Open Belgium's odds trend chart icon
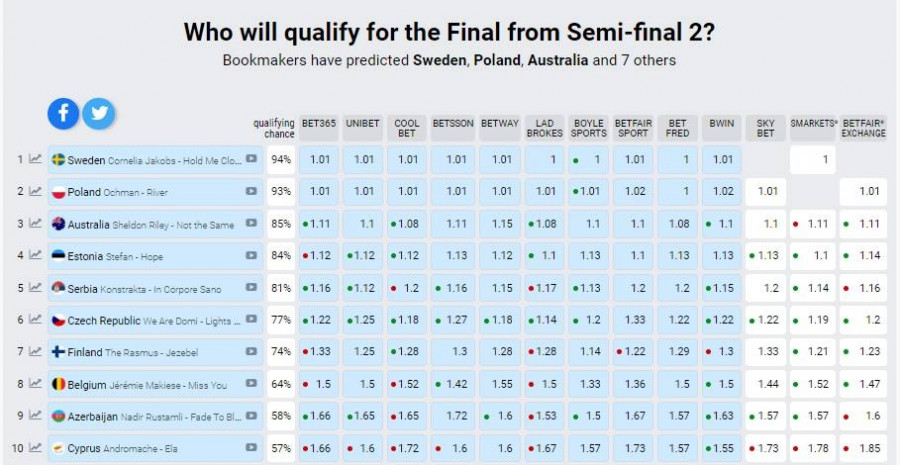 [x=35, y=384]
